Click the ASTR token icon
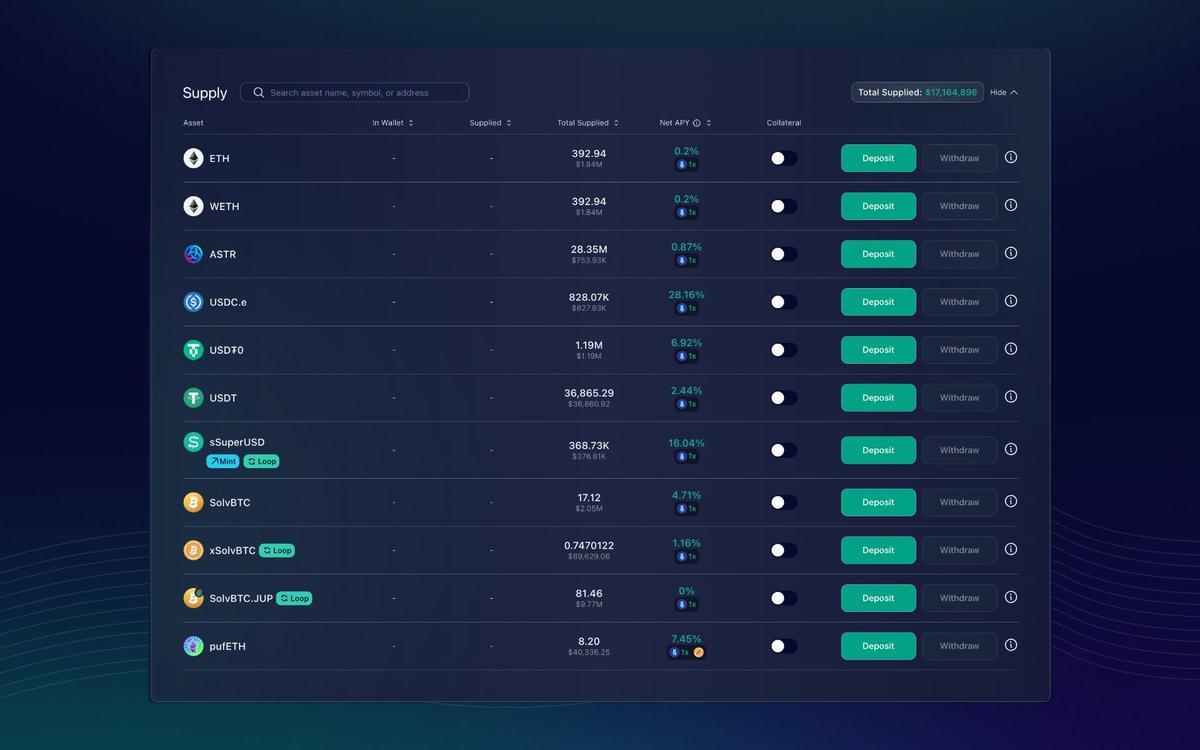 [192, 253]
